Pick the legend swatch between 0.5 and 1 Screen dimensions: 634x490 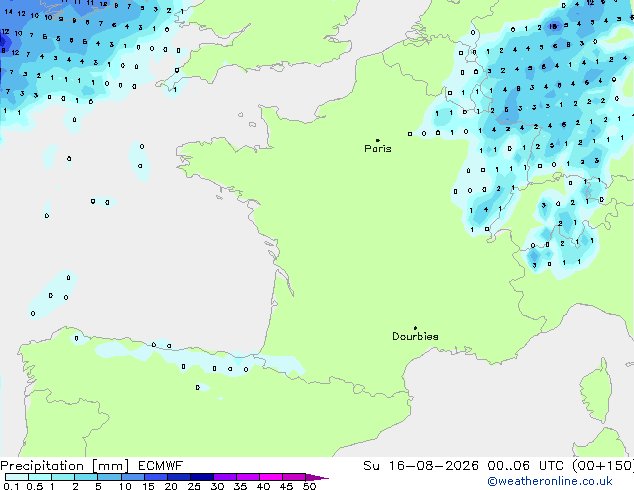point(40,477)
